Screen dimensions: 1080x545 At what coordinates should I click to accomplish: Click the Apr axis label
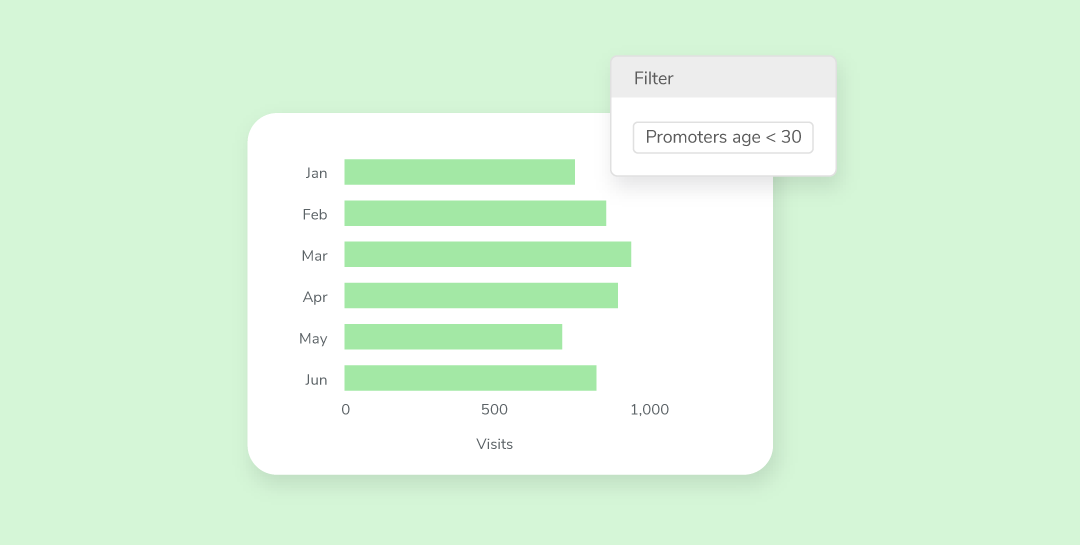pos(315,297)
